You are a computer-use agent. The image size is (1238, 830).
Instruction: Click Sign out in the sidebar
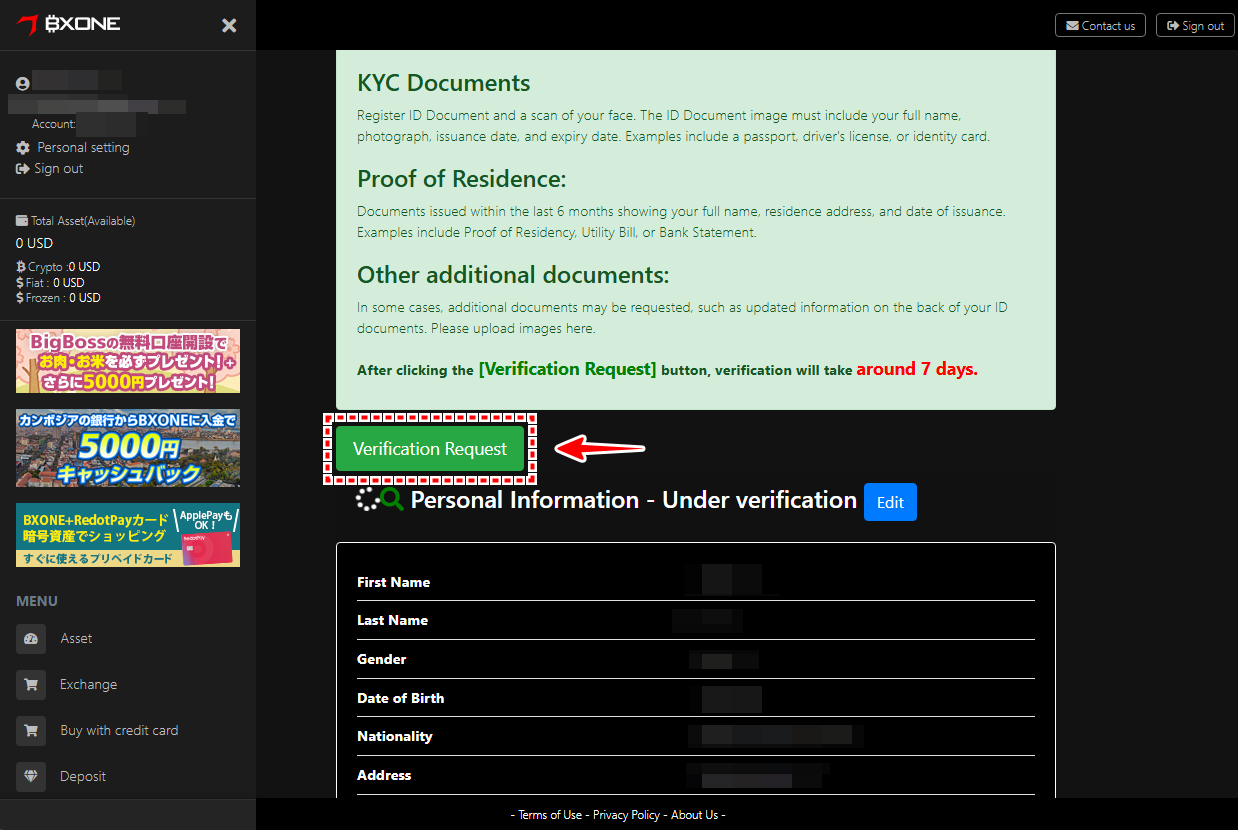pyautogui.click(x=58, y=168)
